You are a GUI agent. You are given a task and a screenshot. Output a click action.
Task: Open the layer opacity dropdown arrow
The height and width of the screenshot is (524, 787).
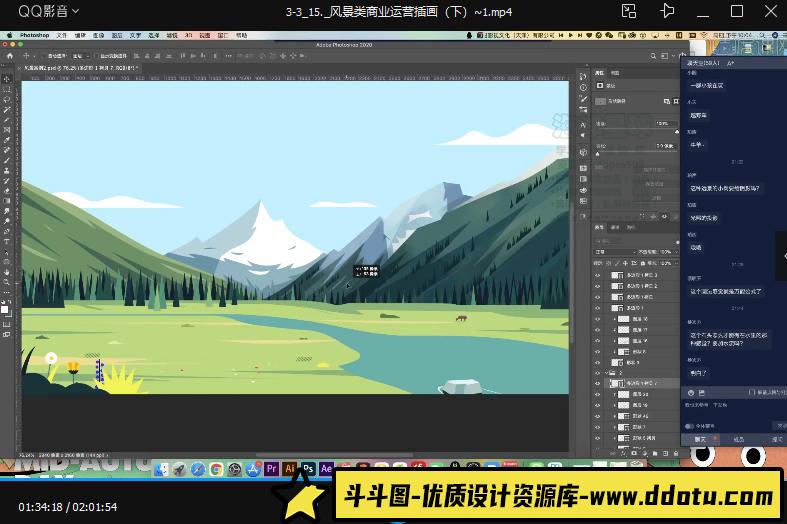tap(677, 252)
